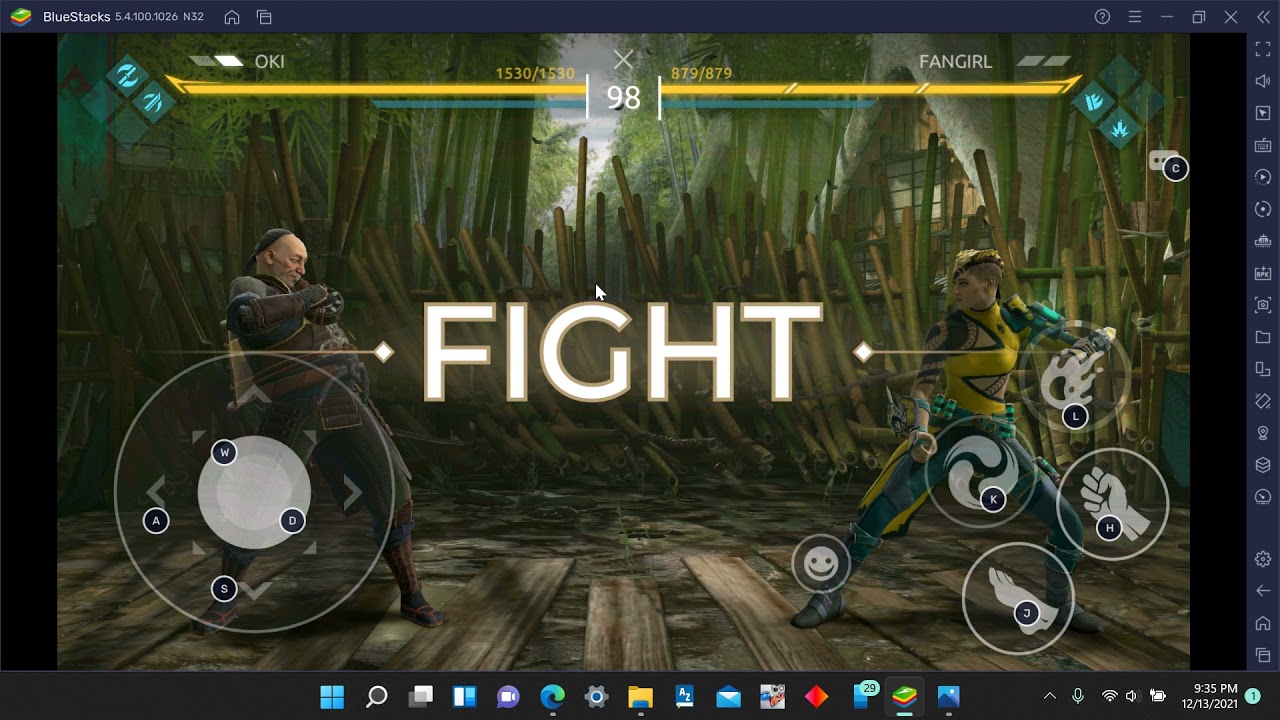Open the location pin sidebar icon
Viewport: 1280px width, 720px height.
pos(1263,433)
